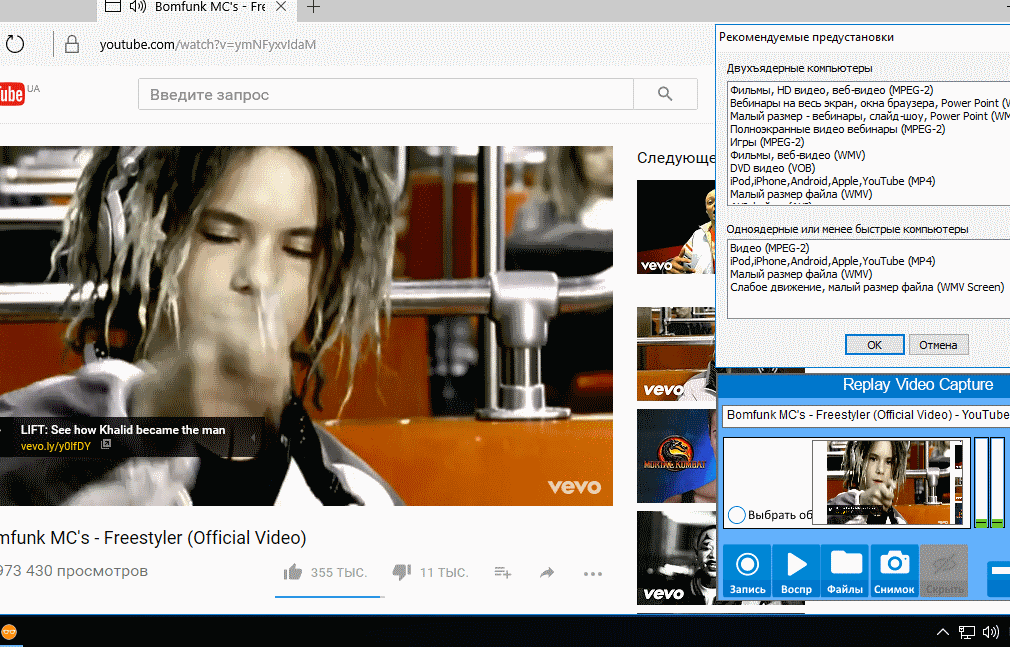Screen dimensions: 1010x647
Task: Refresh the browser page
Action: pos(15,44)
